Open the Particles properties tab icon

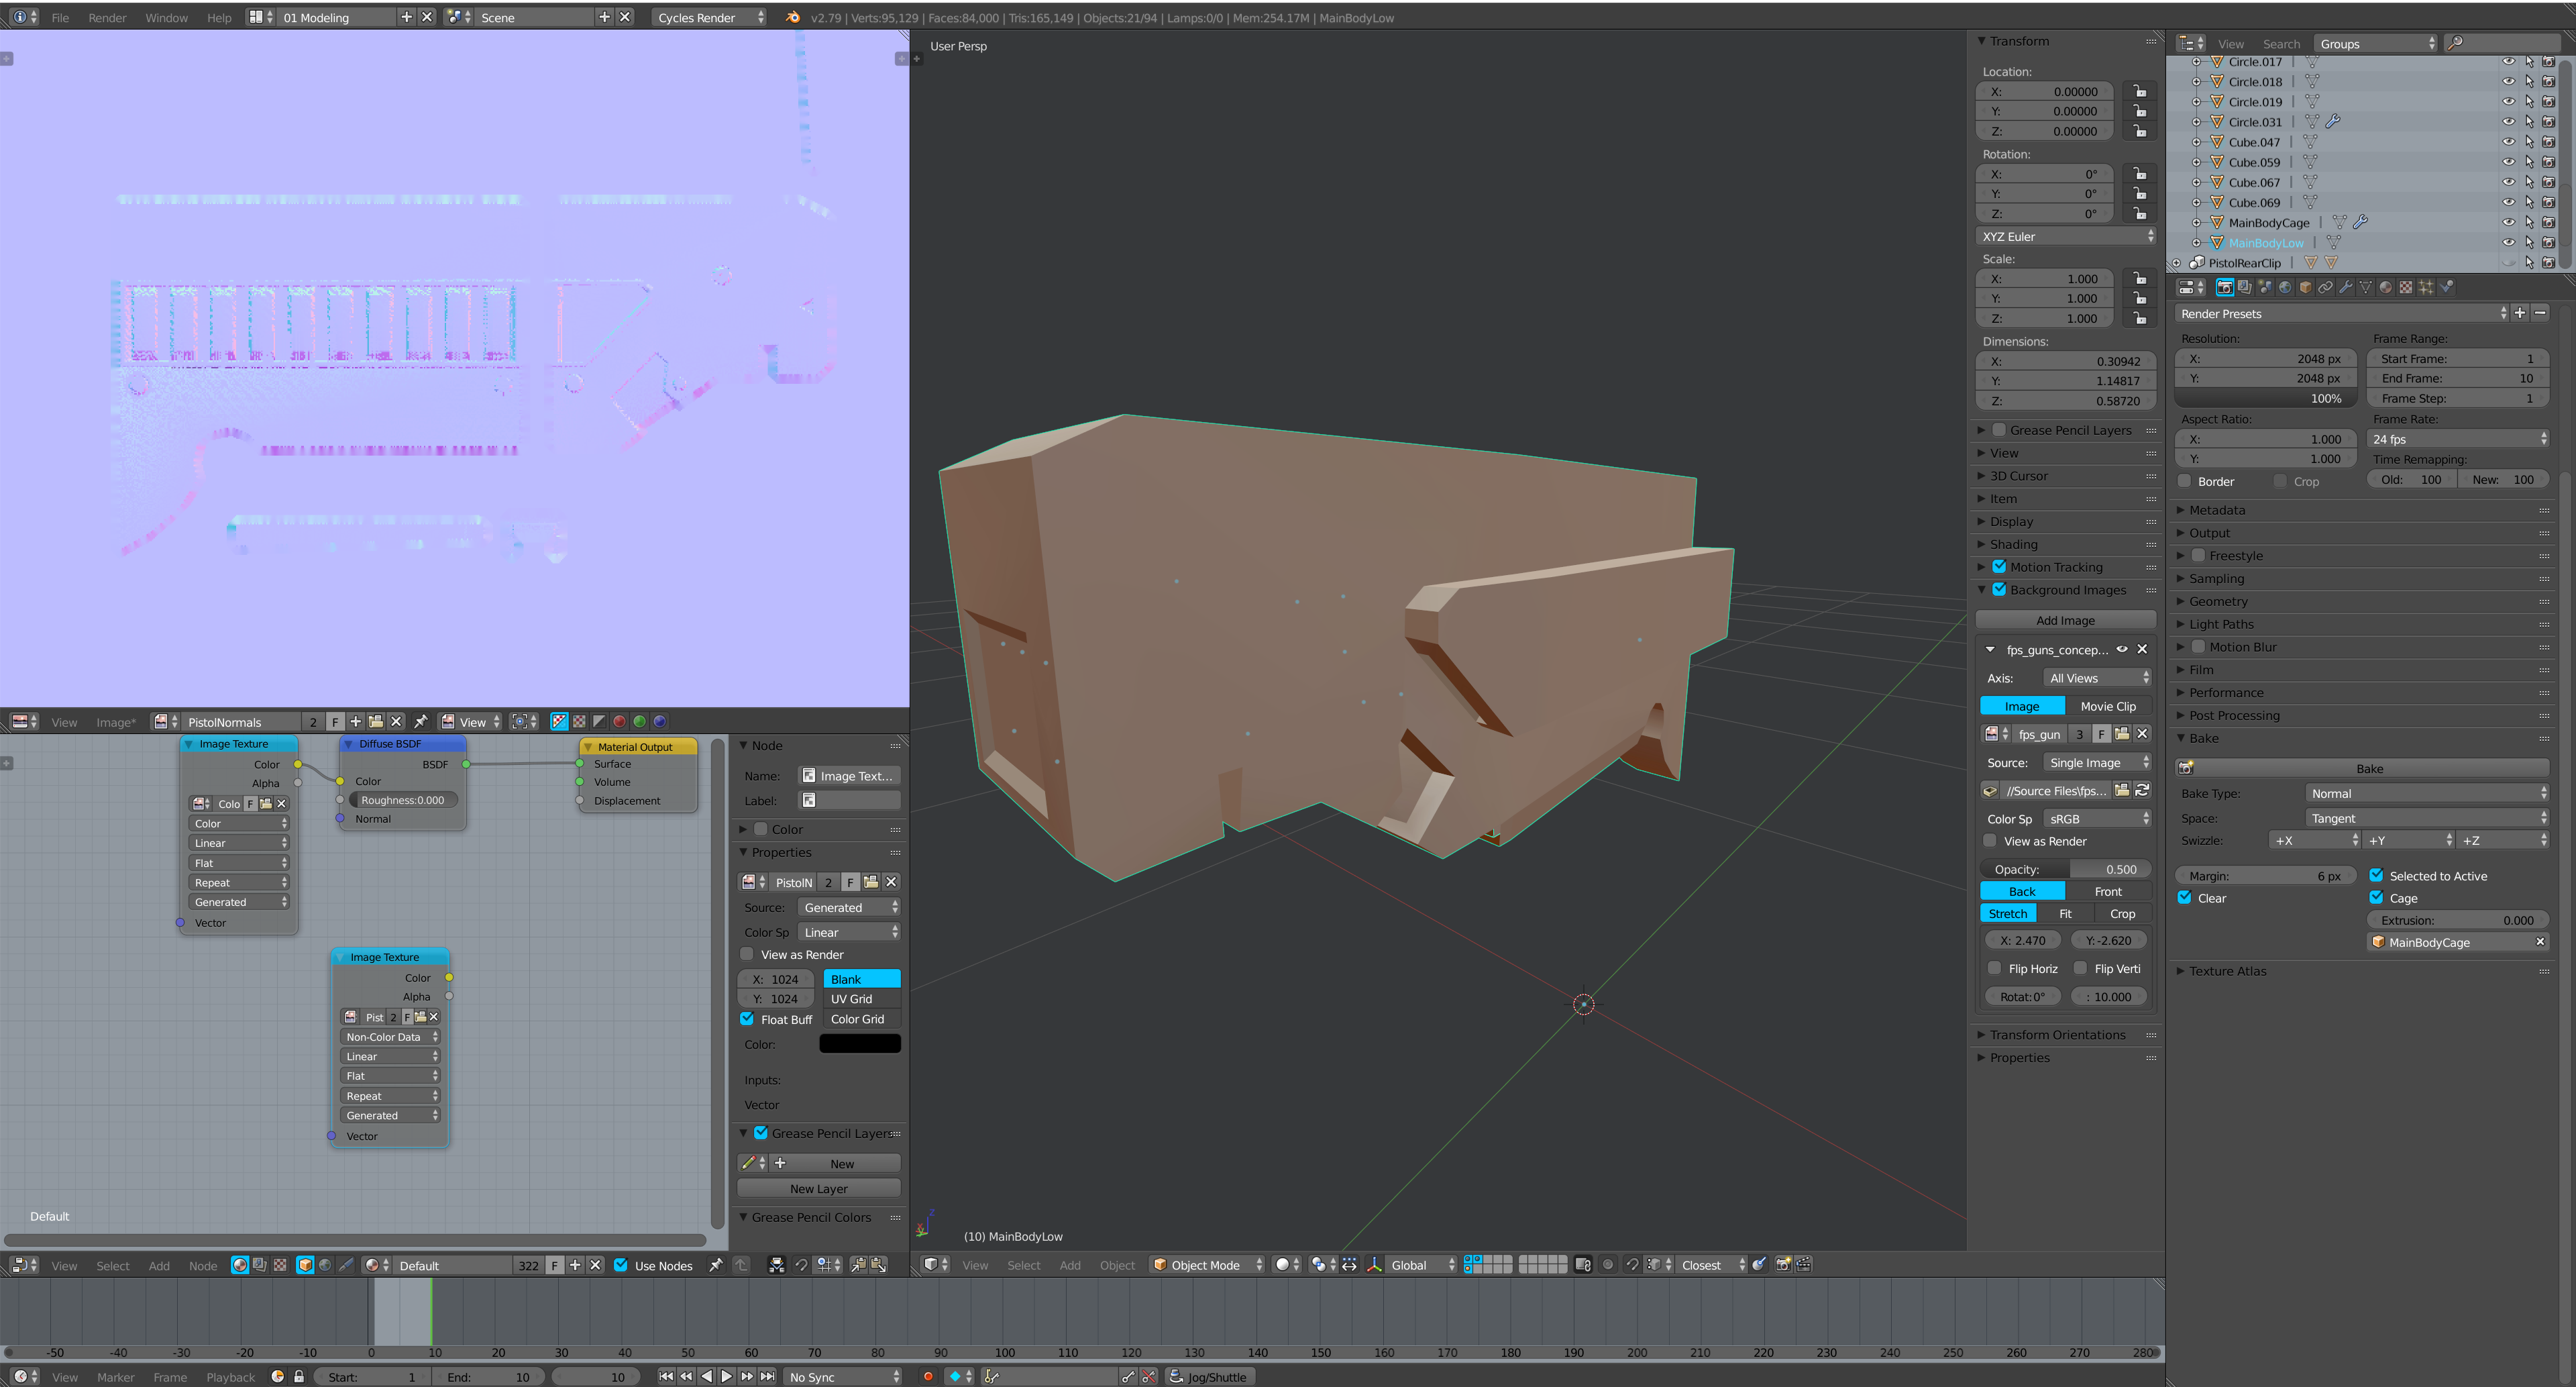2426,287
